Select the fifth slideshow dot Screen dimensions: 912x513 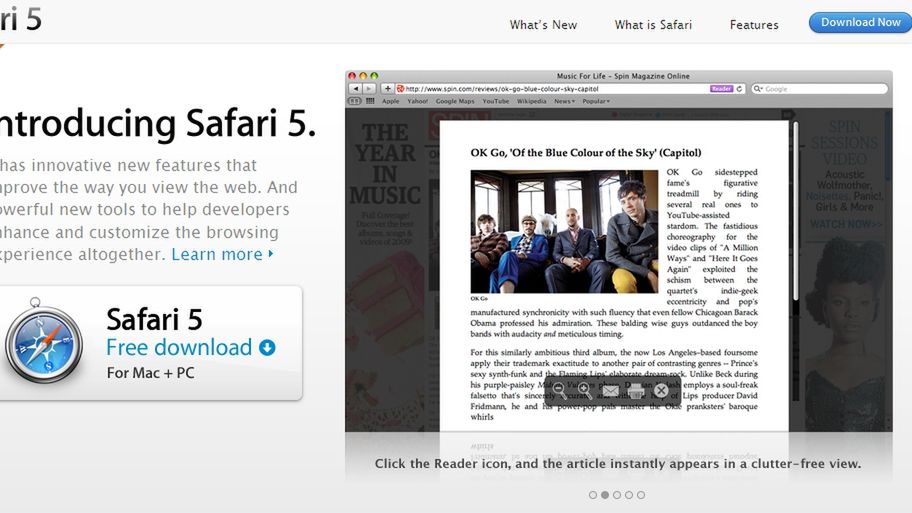641,495
